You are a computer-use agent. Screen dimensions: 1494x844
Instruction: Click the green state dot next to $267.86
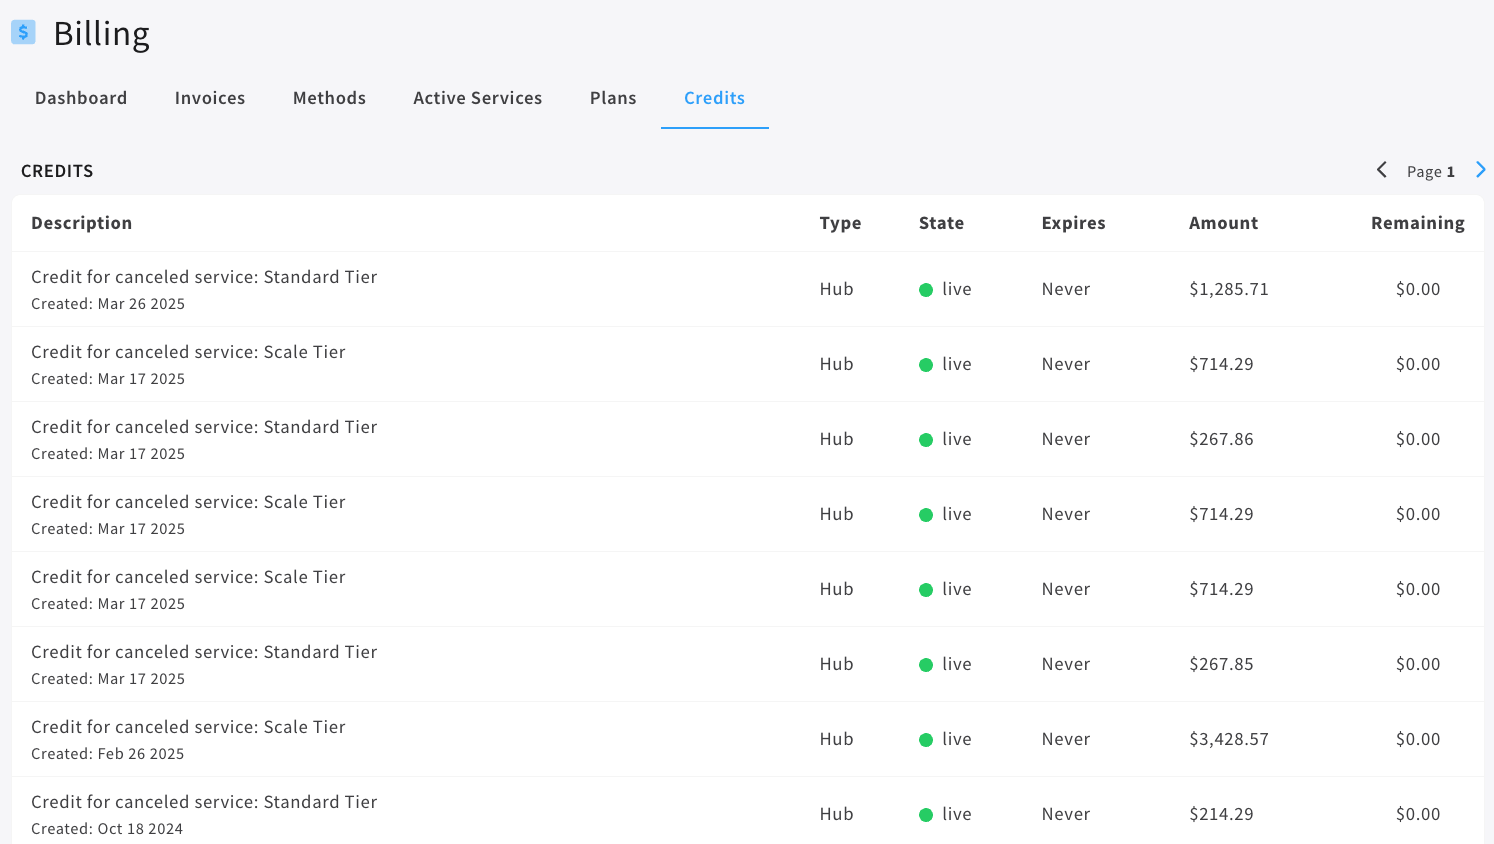point(925,439)
